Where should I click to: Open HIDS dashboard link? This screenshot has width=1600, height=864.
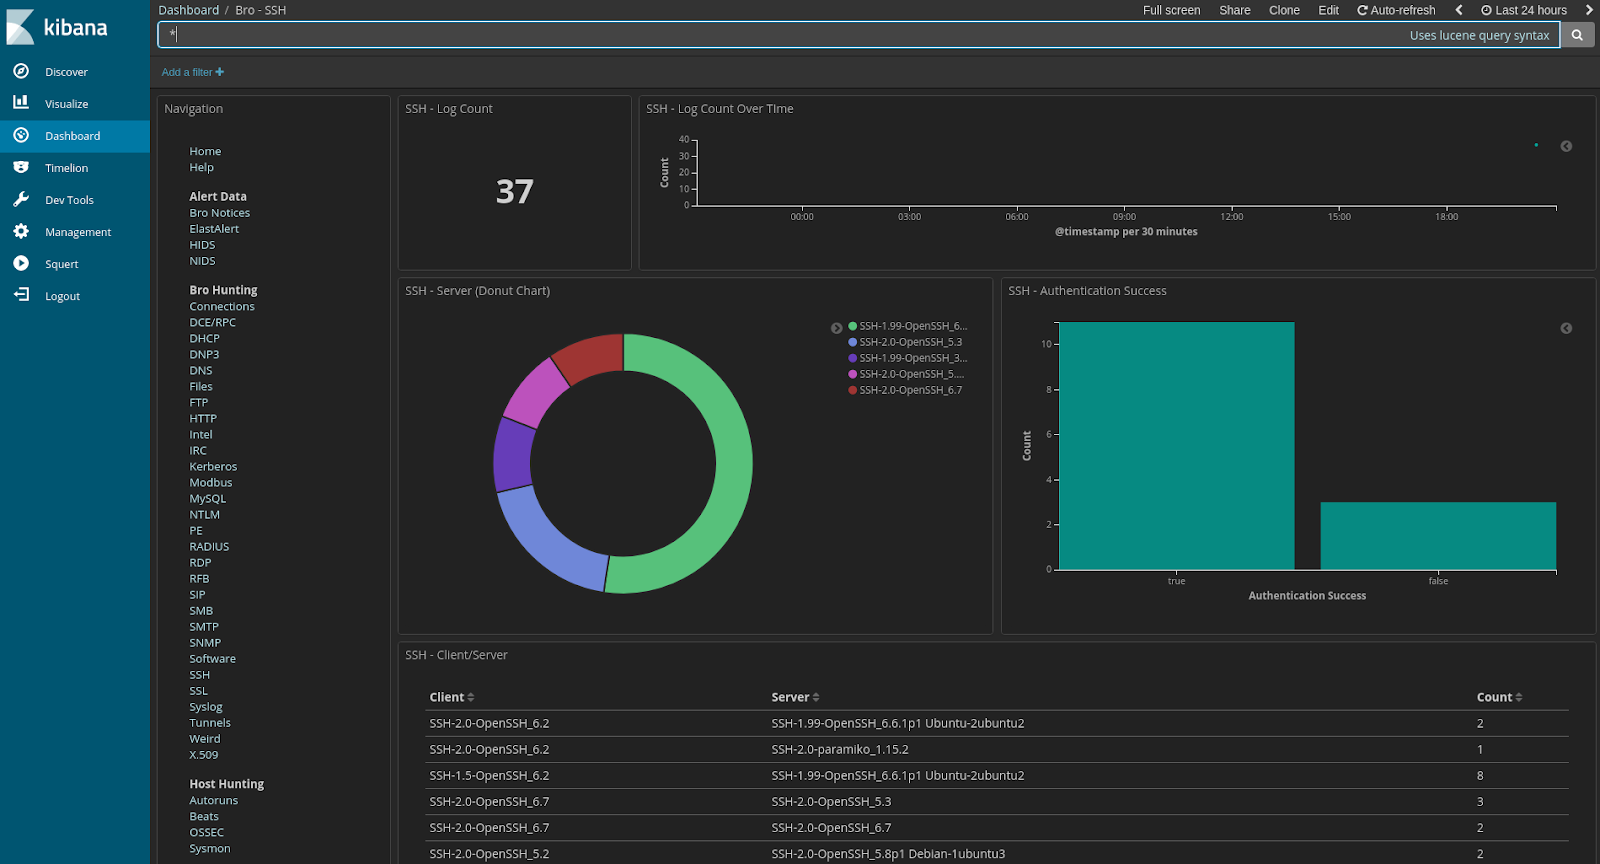click(x=202, y=245)
